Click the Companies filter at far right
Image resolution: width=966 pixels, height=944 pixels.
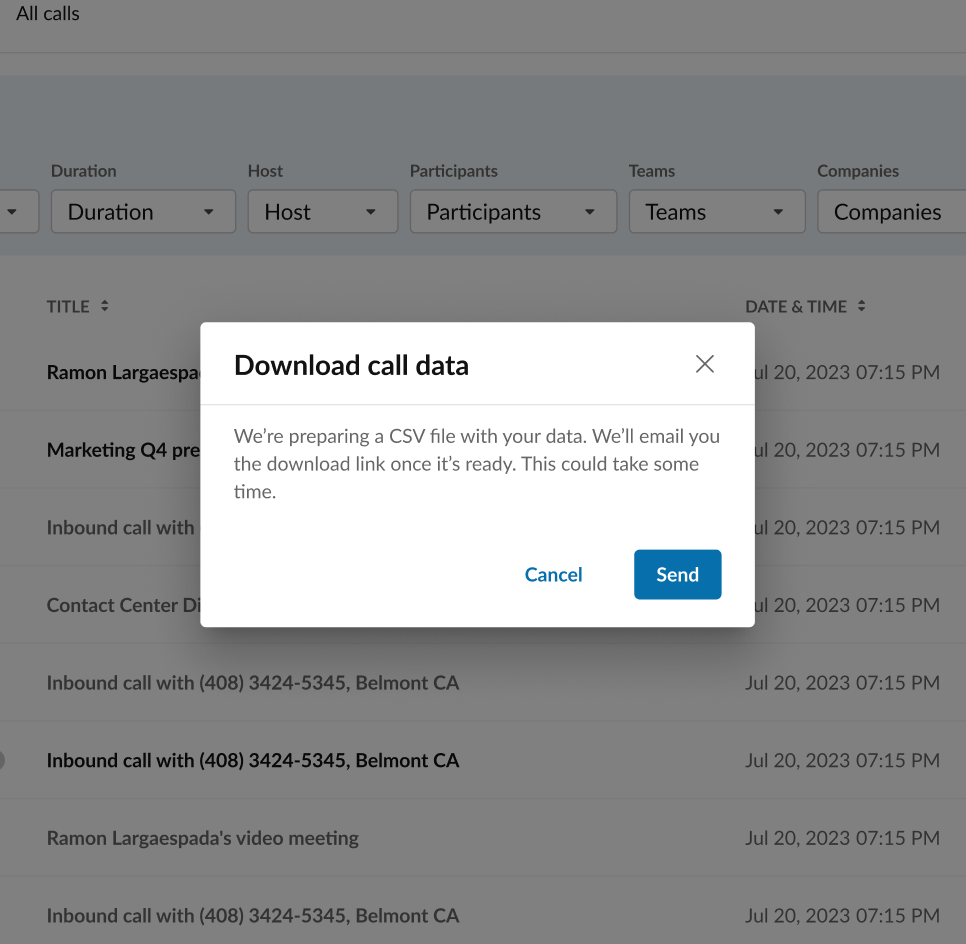900,212
